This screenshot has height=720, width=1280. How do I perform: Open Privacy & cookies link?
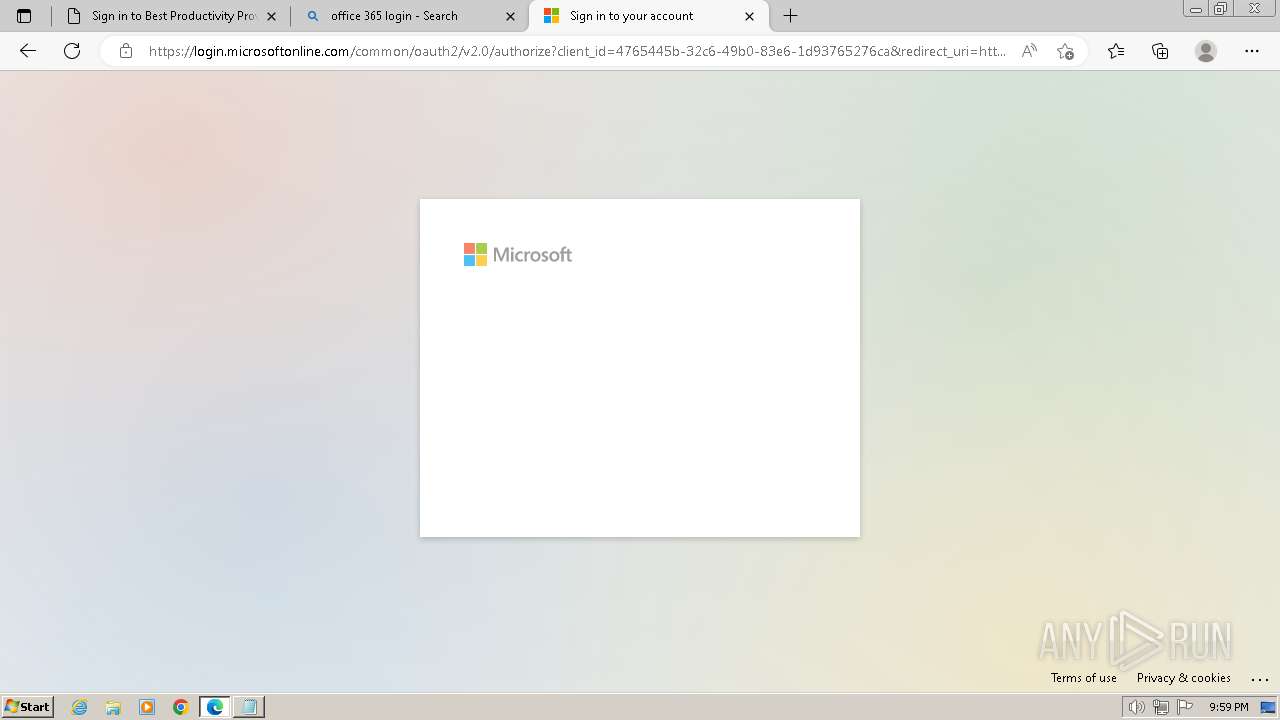click(1184, 678)
